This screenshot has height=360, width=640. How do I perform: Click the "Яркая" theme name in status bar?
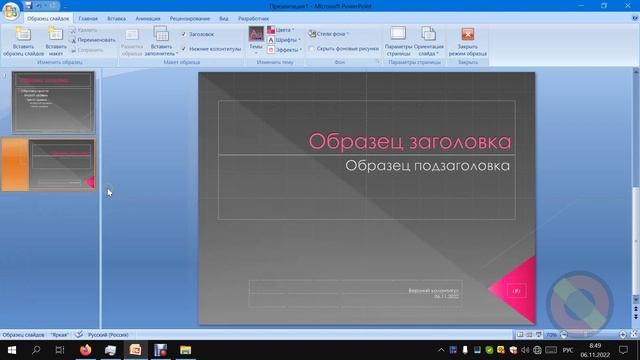tap(60, 335)
